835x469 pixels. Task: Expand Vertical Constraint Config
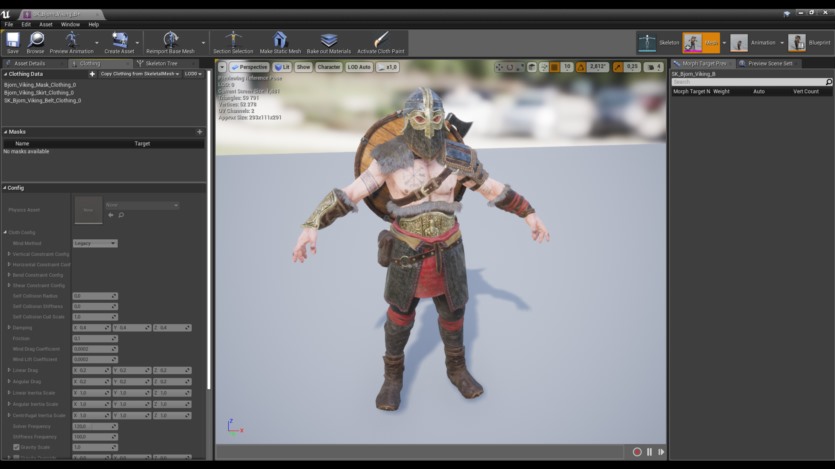[x=9, y=254]
